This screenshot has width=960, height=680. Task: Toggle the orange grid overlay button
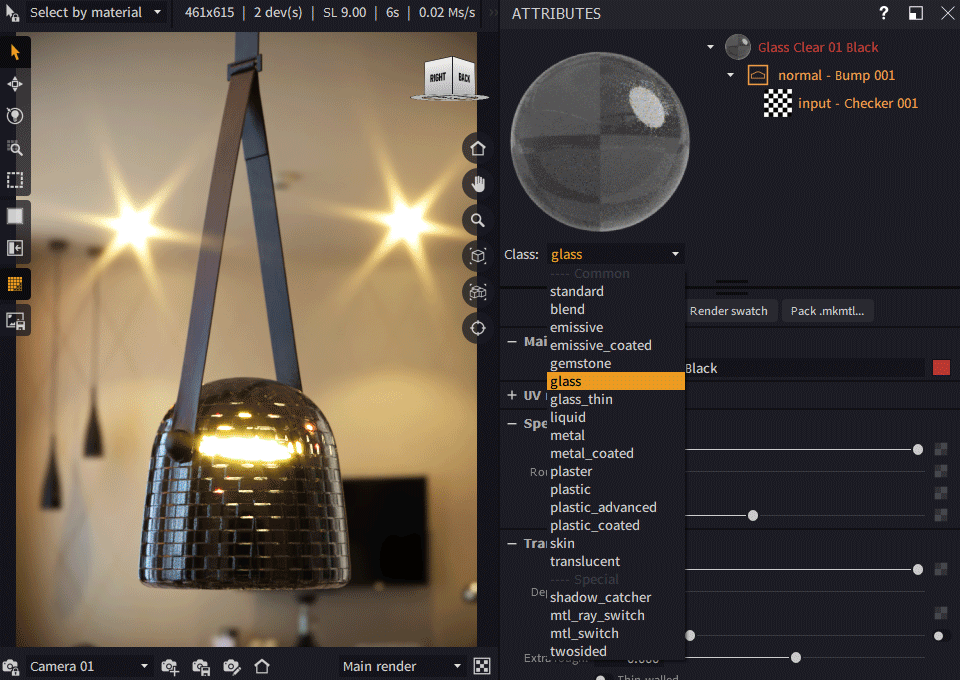(15, 284)
